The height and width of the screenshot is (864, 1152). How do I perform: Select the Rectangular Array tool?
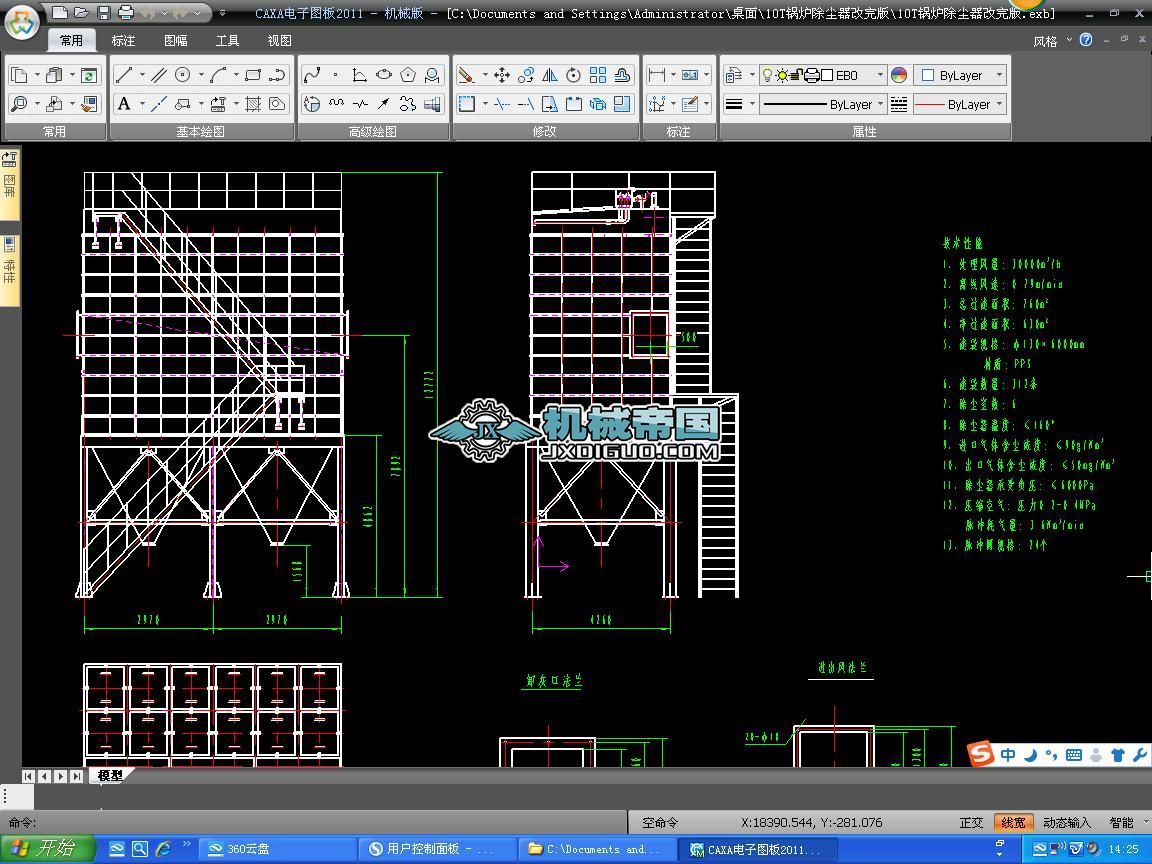598,75
